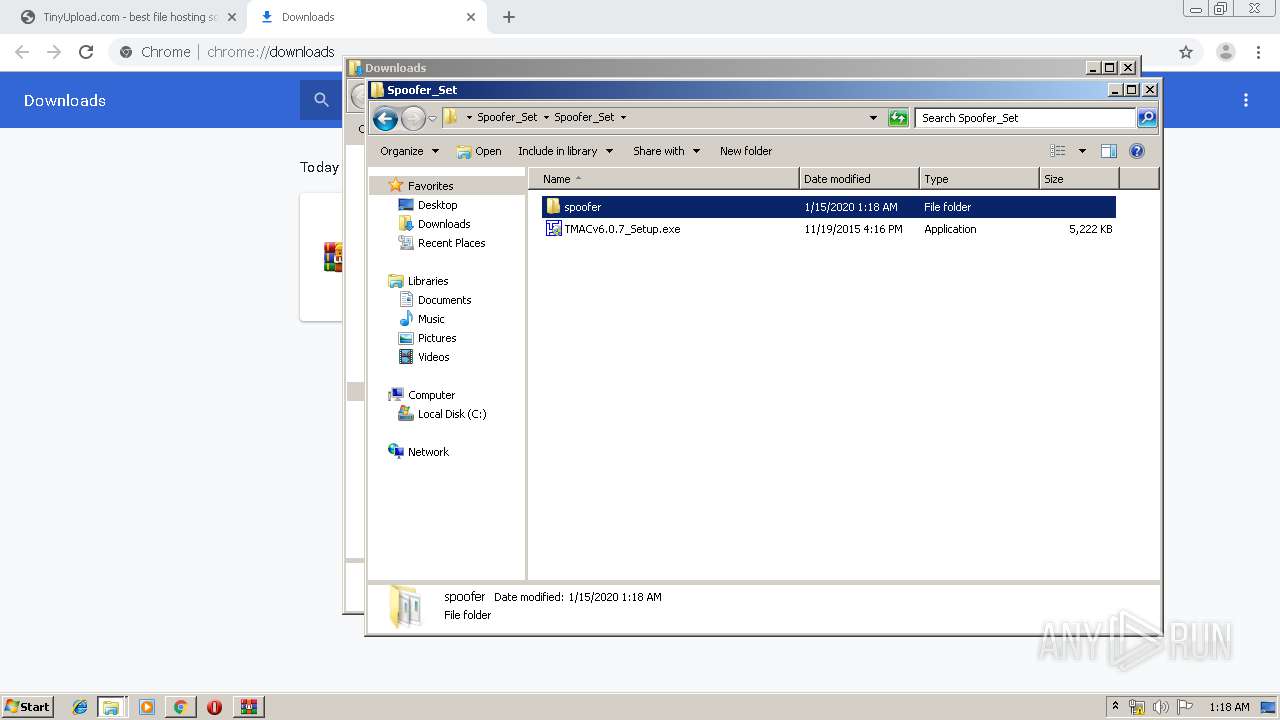Select Computer in navigation pane
This screenshot has width=1280, height=720.
point(431,395)
